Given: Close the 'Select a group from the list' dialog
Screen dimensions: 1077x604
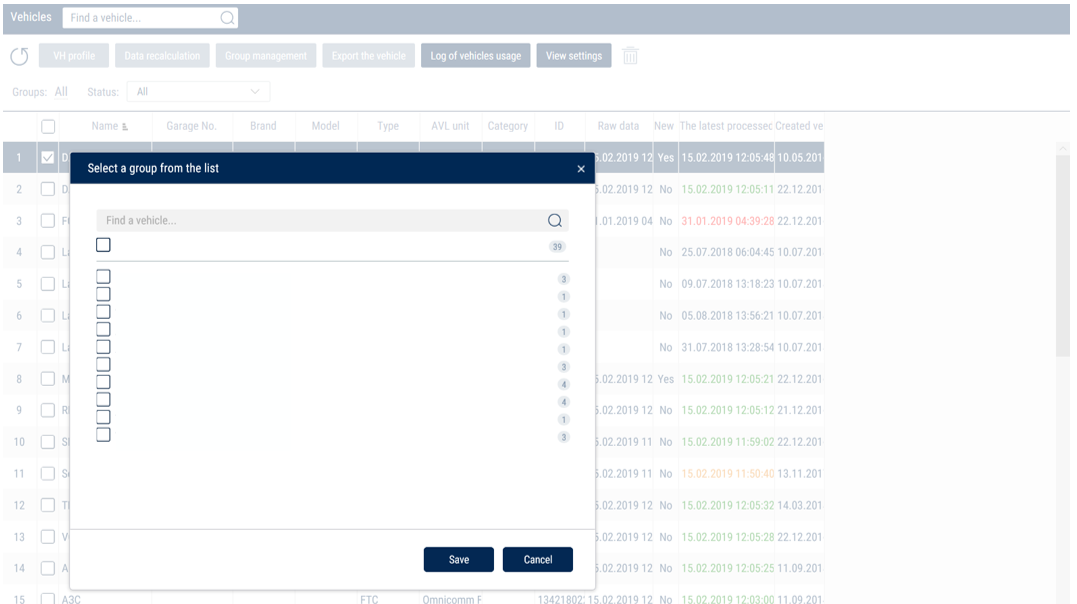Looking at the screenshot, I should 581,168.
